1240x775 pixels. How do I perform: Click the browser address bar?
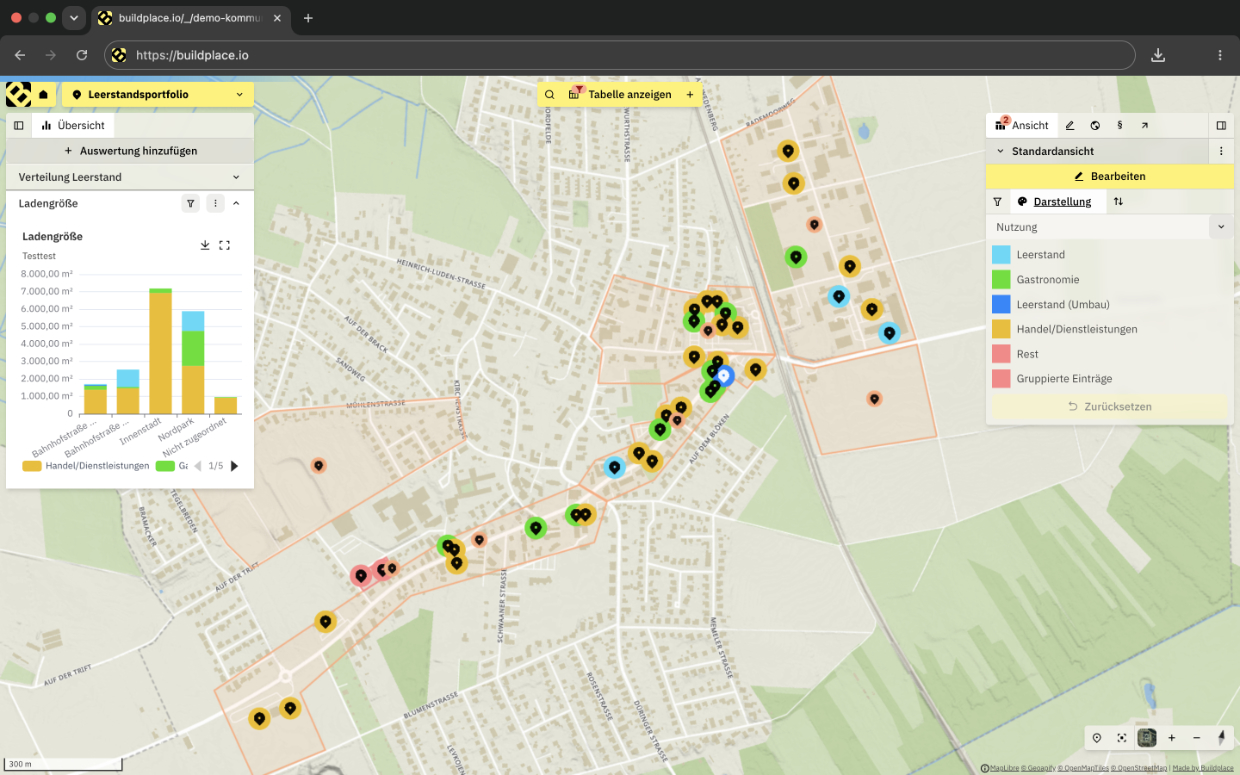tap(620, 55)
